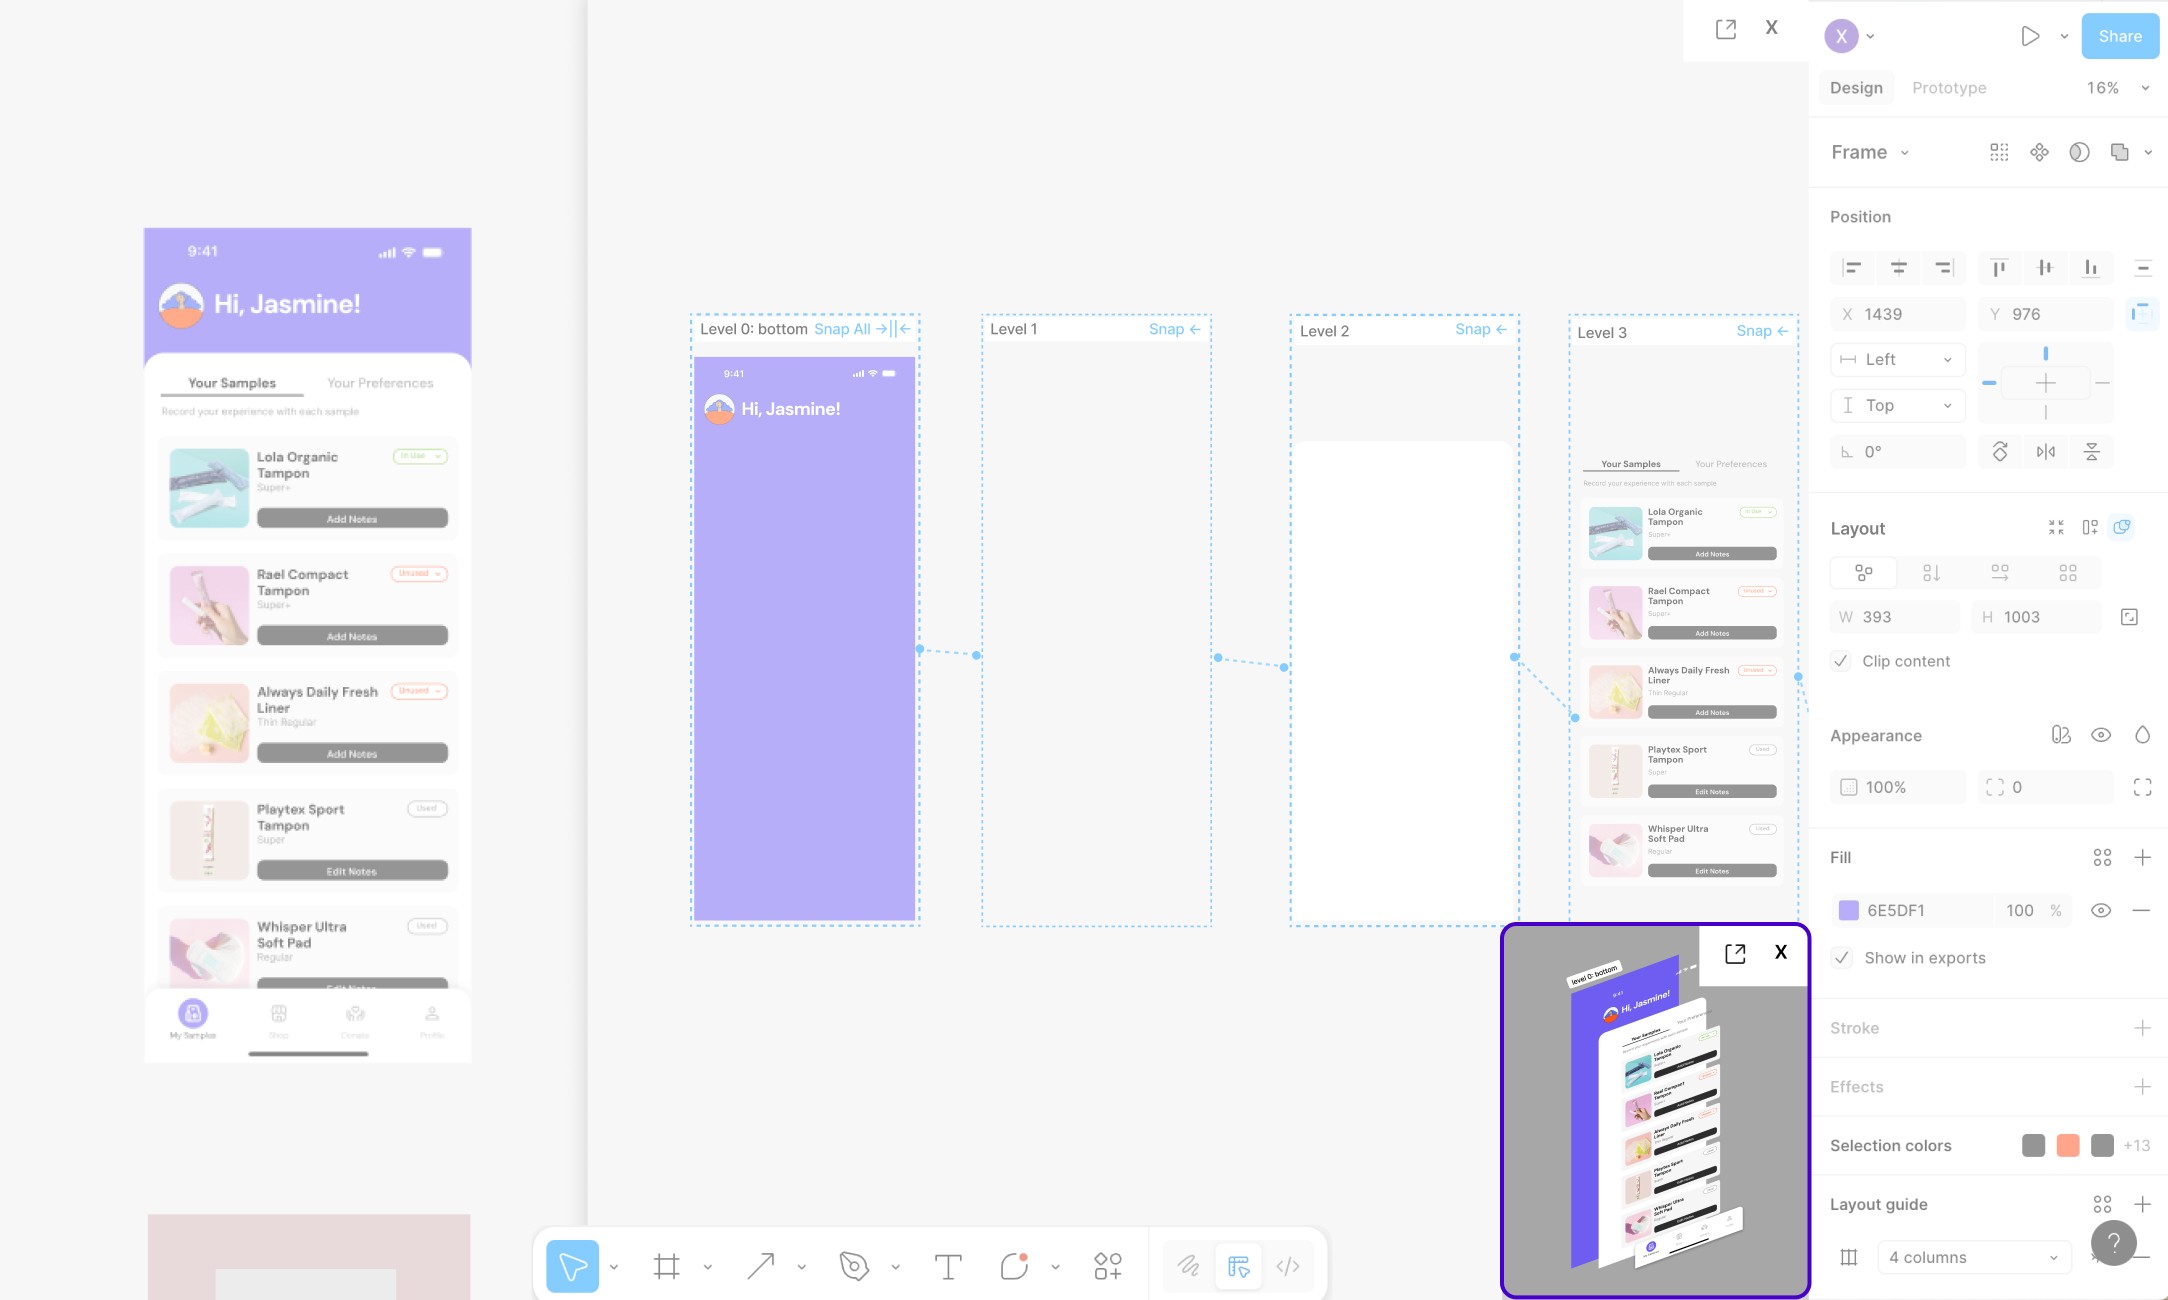Viewport: 2168px width, 1300px height.
Task: Select the Pen tool
Action: click(x=854, y=1266)
